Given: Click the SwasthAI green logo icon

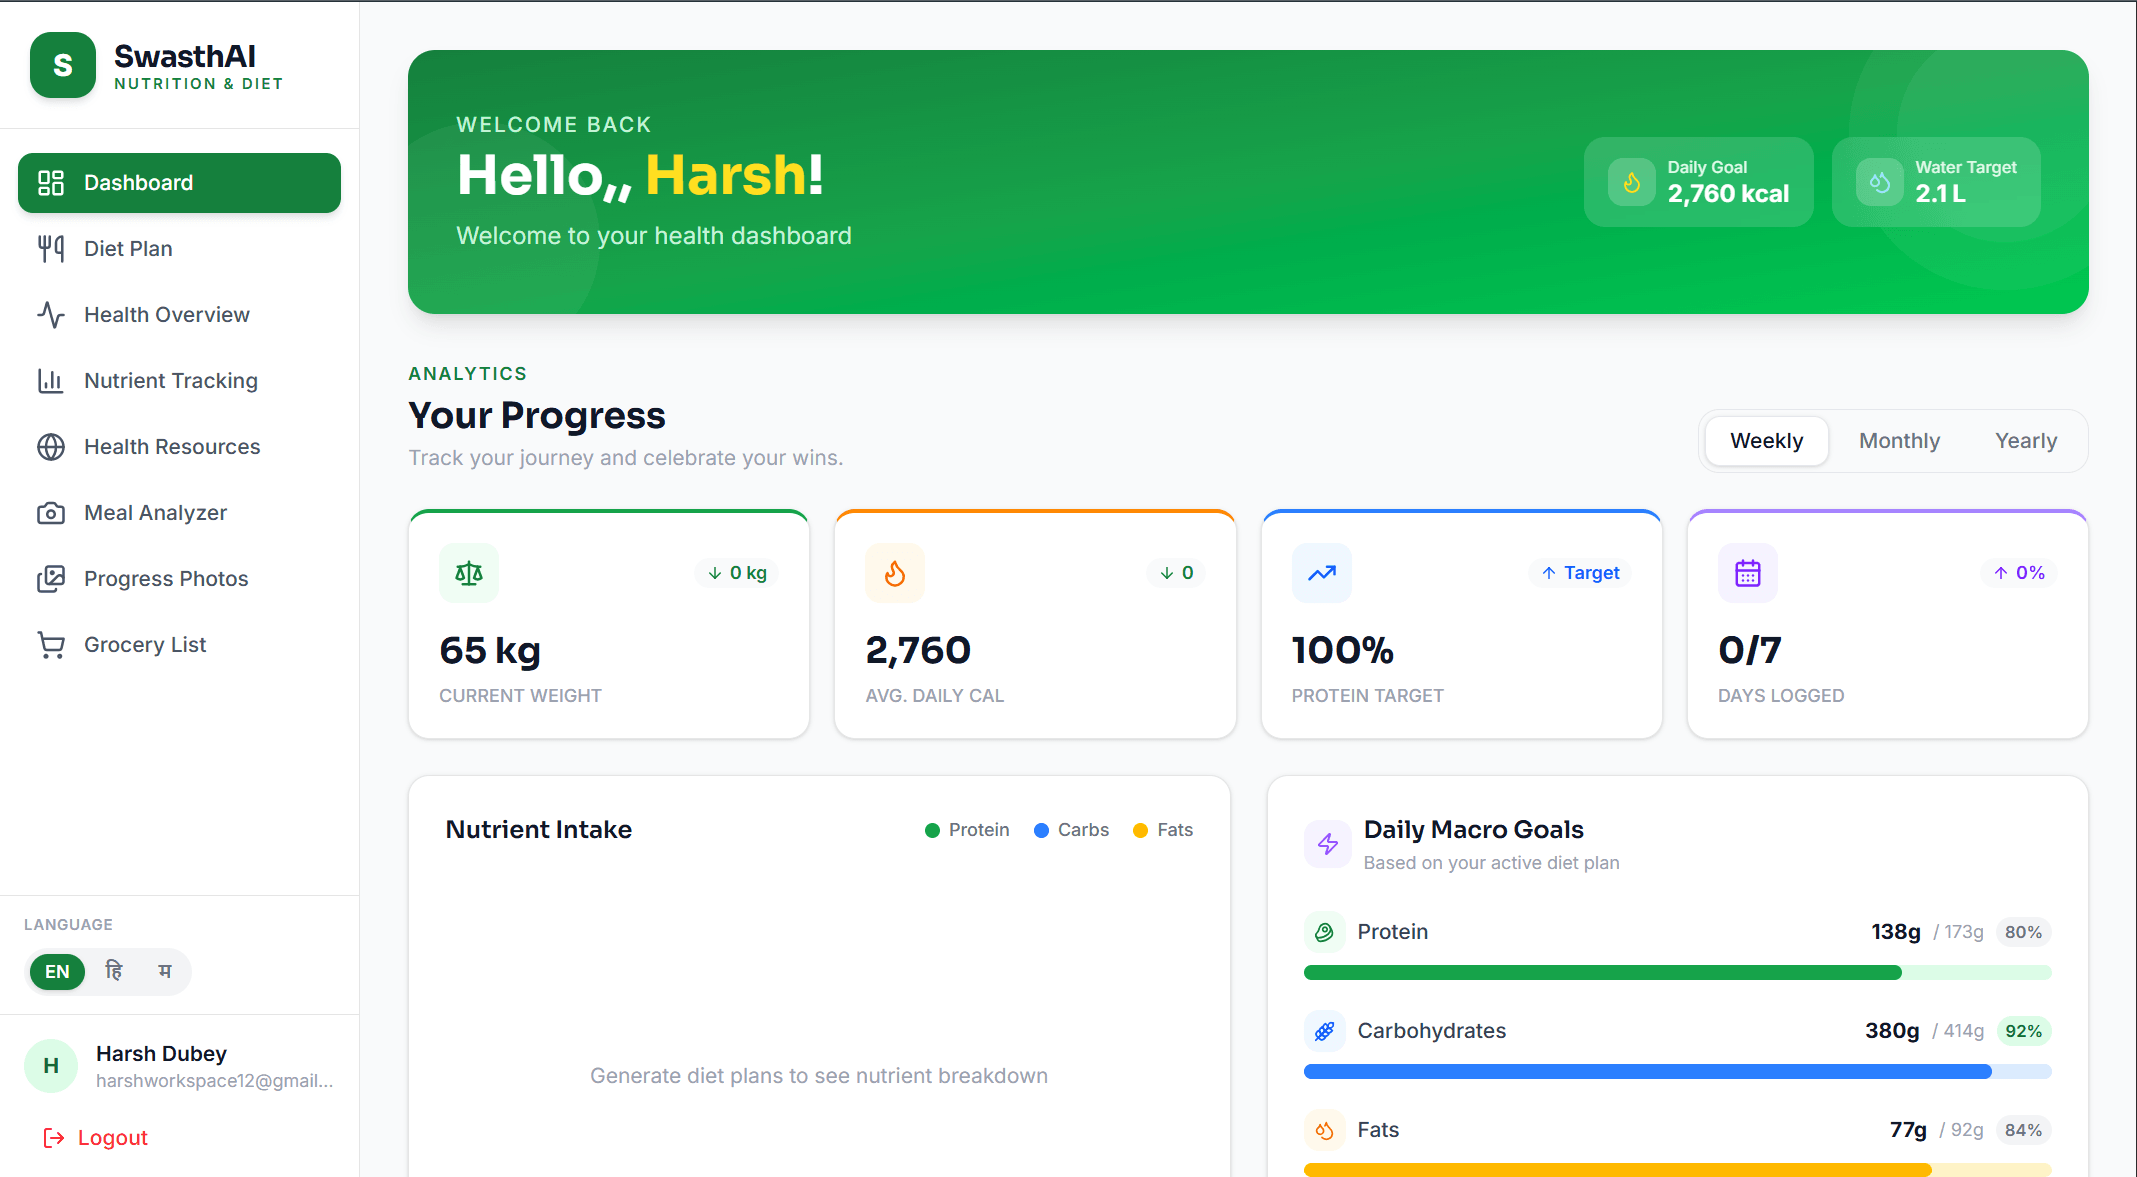Looking at the screenshot, I should [62, 65].
